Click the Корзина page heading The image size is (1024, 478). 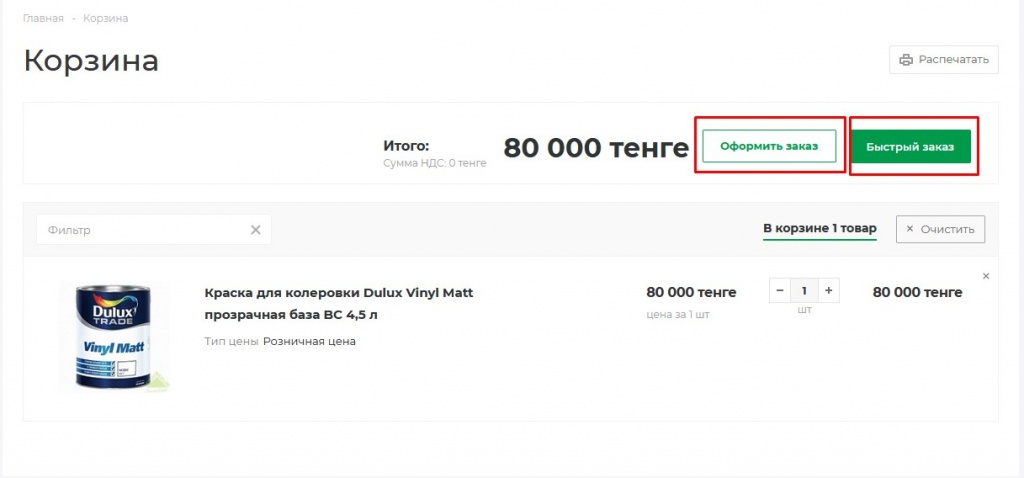[x=91, y=60]
